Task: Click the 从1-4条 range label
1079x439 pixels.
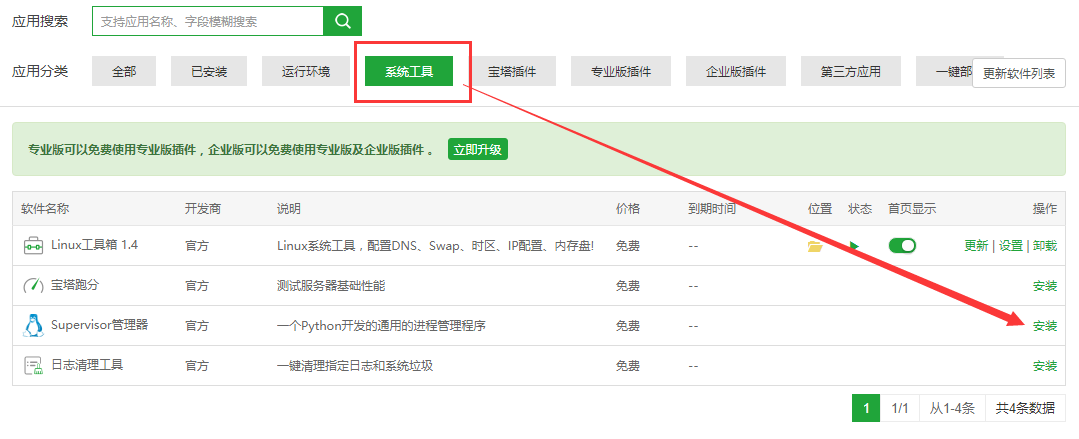Action: pos(952,408)
